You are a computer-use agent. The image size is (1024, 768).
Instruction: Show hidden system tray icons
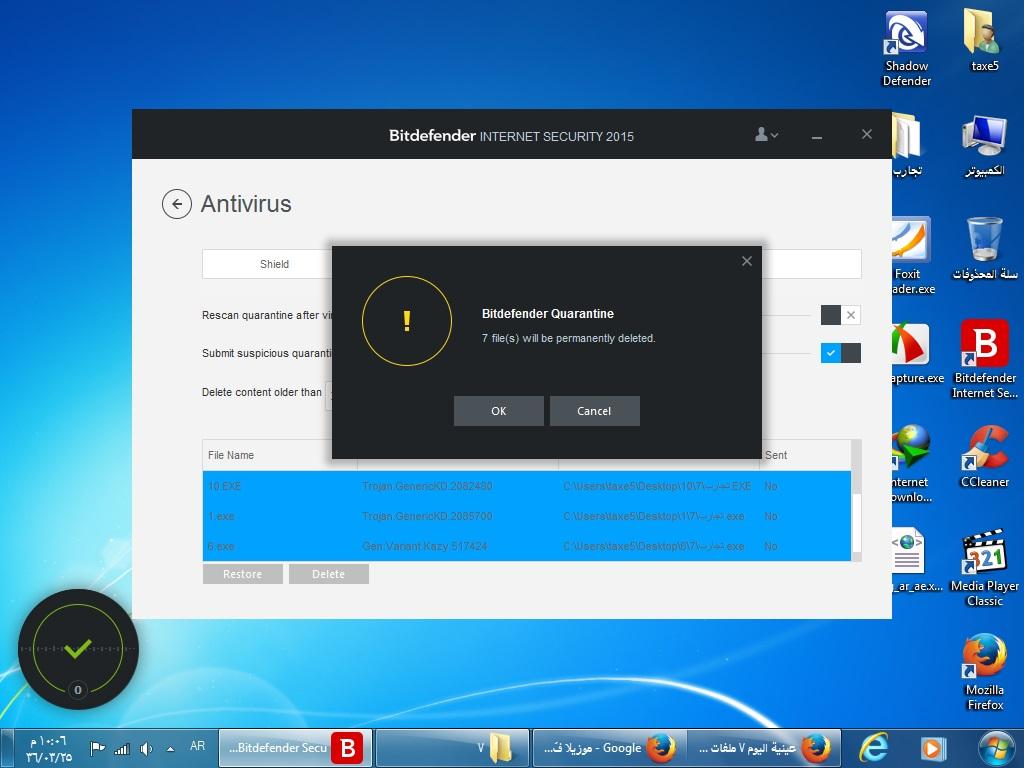170,748
